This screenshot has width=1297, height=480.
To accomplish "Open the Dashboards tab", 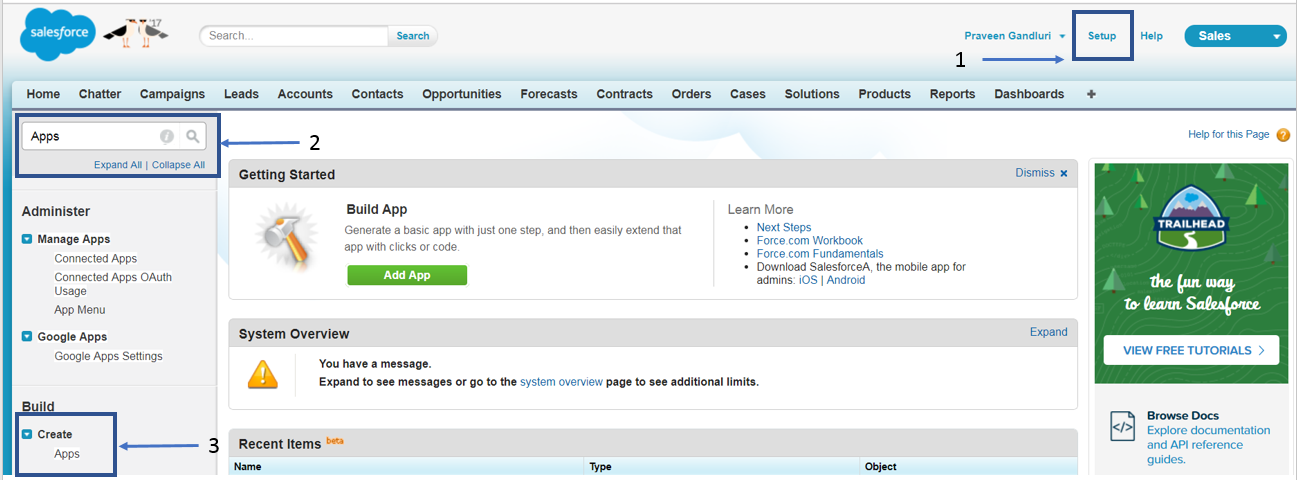I will click(1029, 94).
